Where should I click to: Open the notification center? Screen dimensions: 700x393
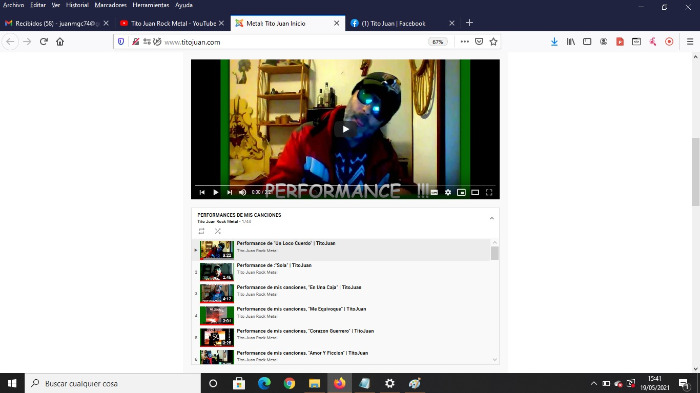684,383
